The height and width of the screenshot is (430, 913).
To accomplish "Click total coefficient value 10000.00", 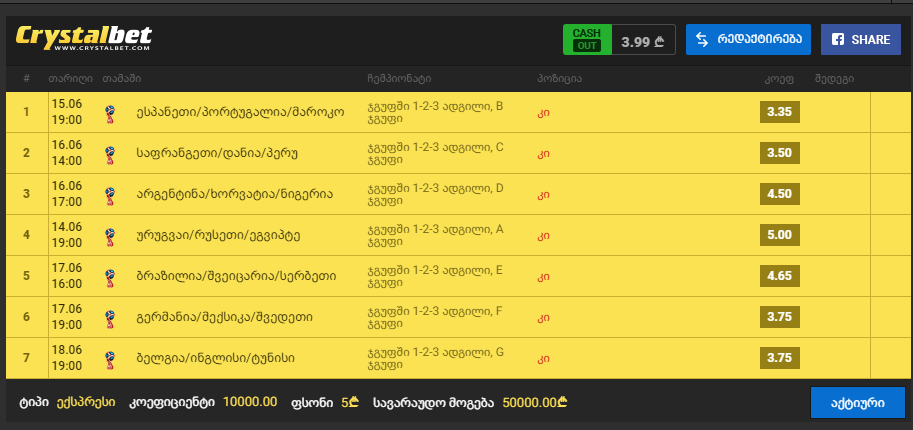I will (250, 402).
